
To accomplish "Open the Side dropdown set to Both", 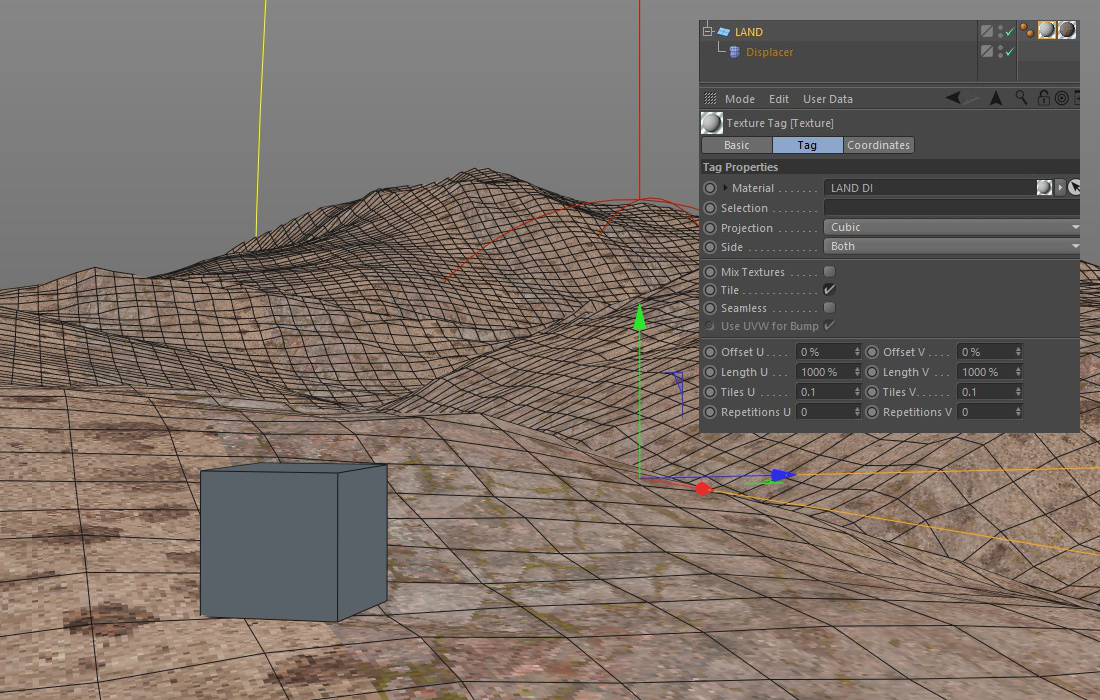I will (x=952, y=246).
